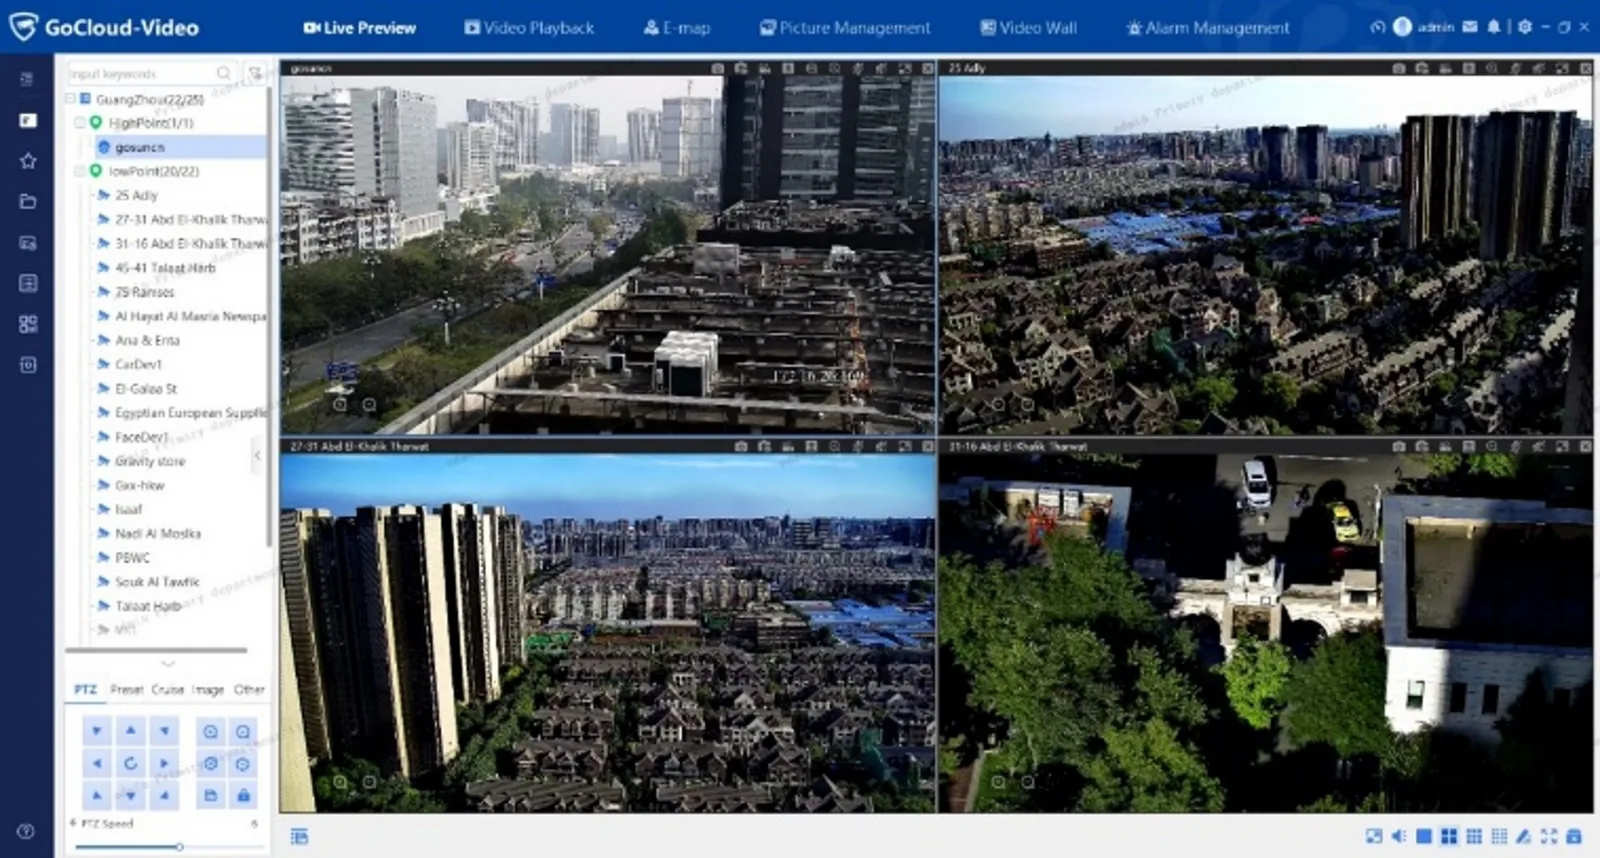The width and height of the screenshot is (1600, 858).
Task: Select the El-Galaa St camera
Action: [x=146, y=388]
